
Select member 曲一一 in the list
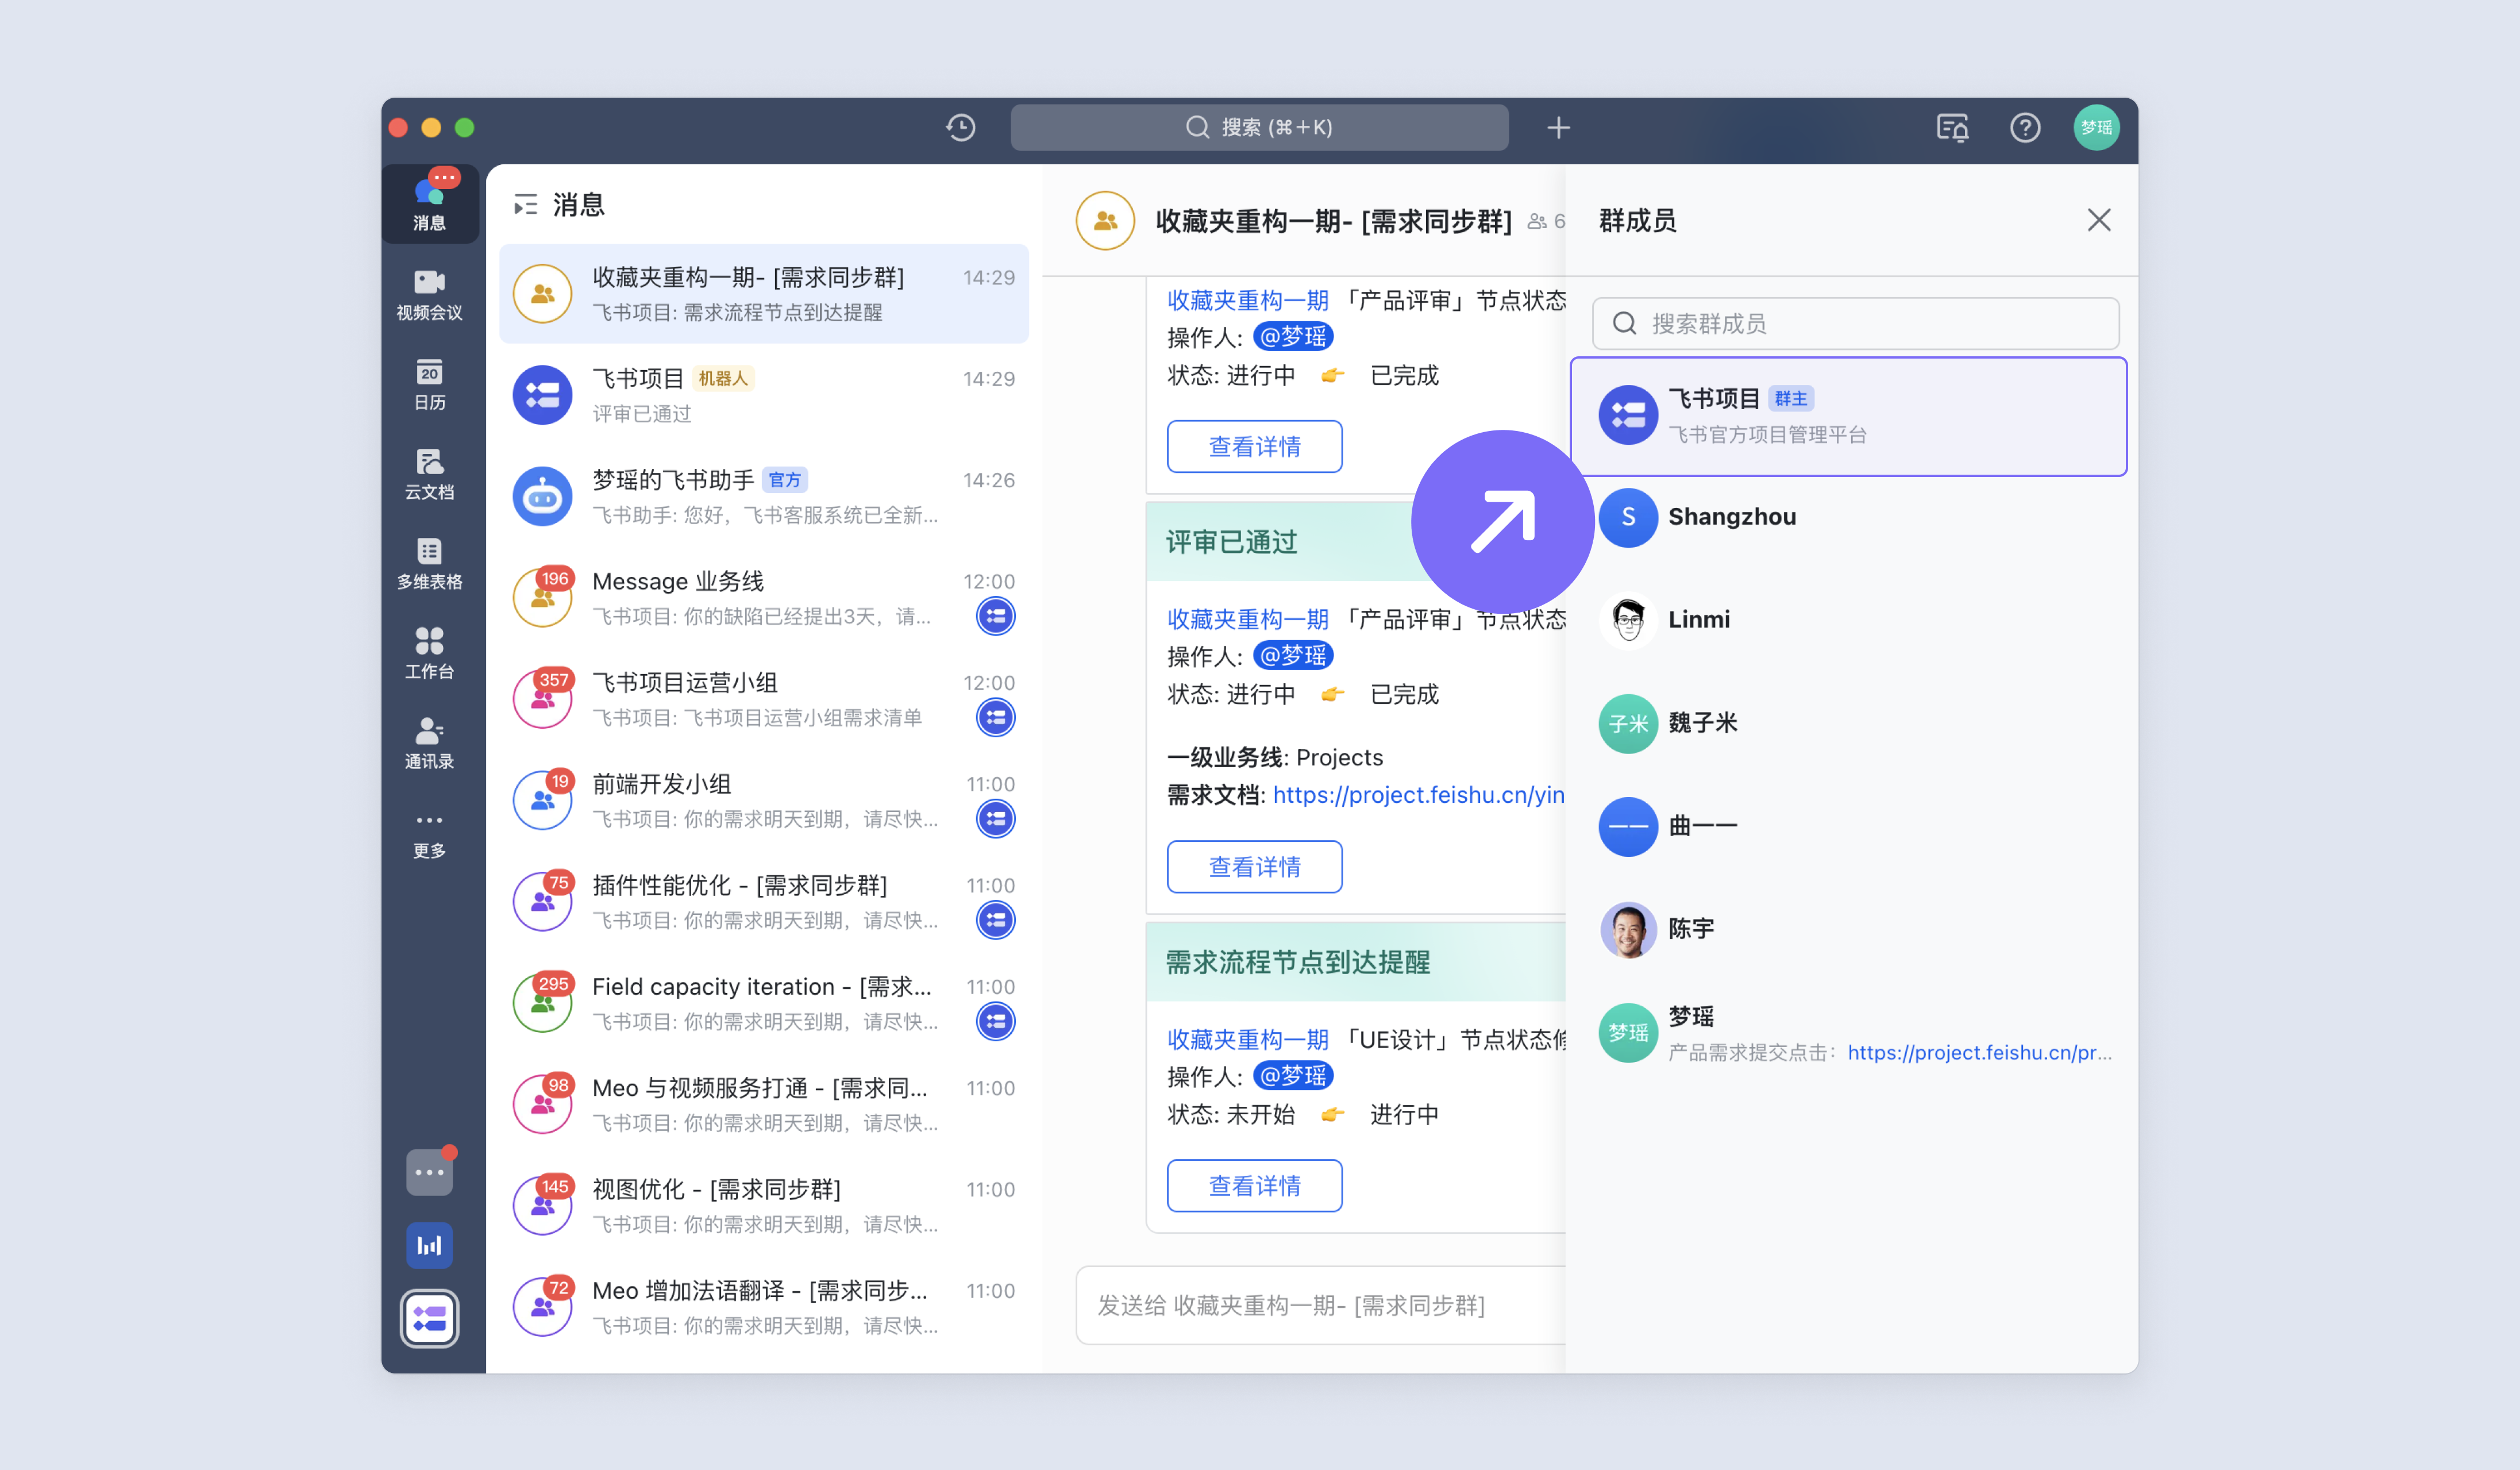pyautogui.click(x=1848, y=826)
